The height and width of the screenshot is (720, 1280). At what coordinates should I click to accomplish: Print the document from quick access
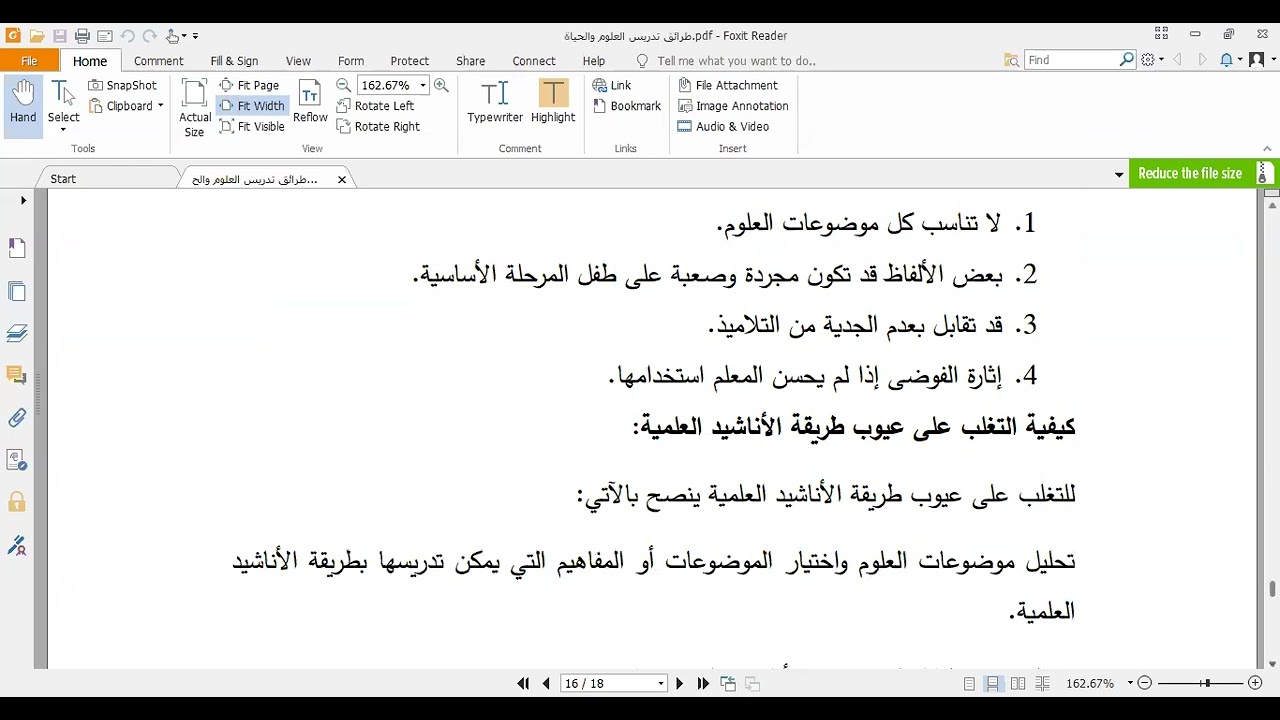coord(83,36)
